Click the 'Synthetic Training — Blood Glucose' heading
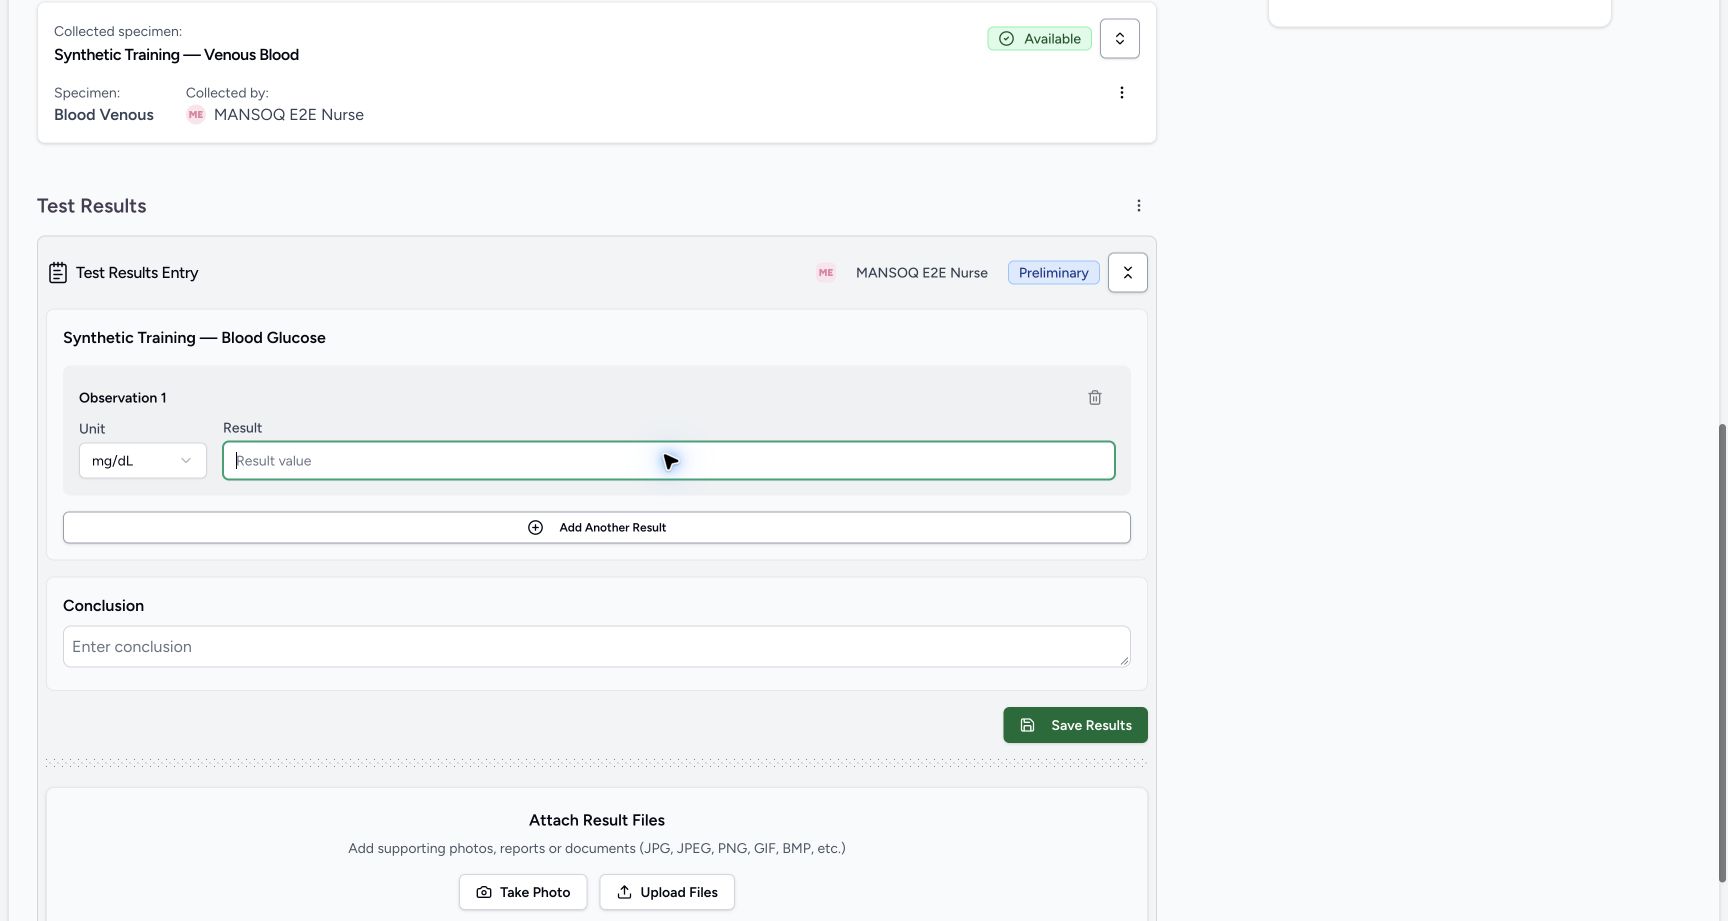The width and height of the screenshot is (1728, 921). coord(194,338)
